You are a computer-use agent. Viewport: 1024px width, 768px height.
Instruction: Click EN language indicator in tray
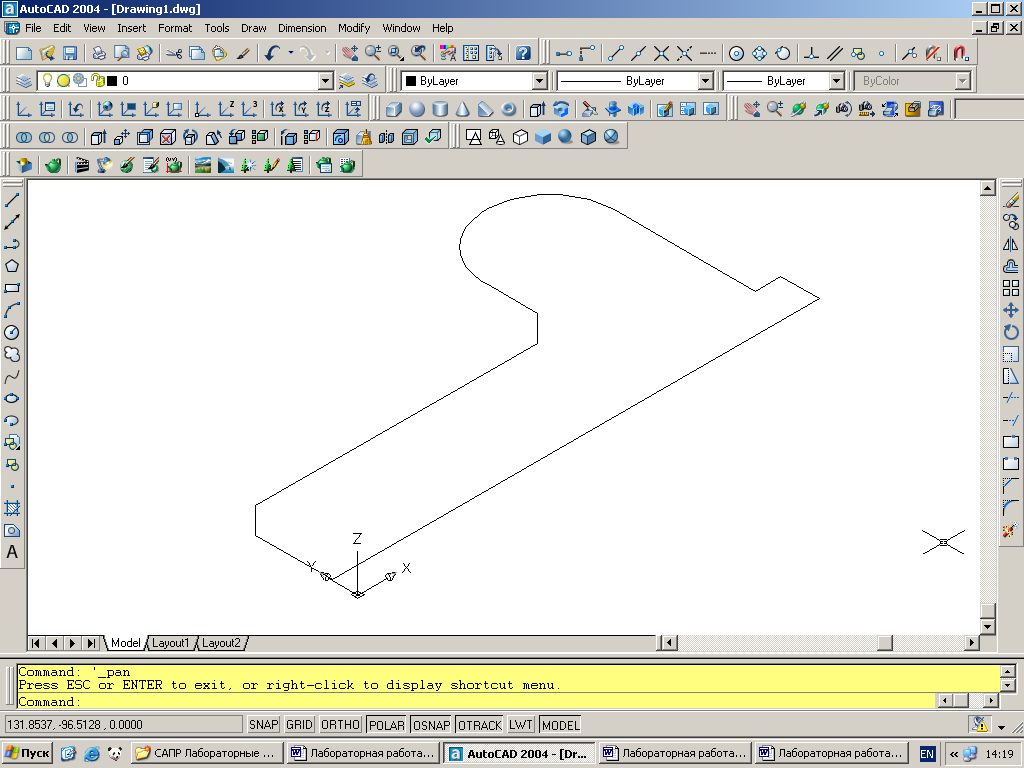coord(927,754)
